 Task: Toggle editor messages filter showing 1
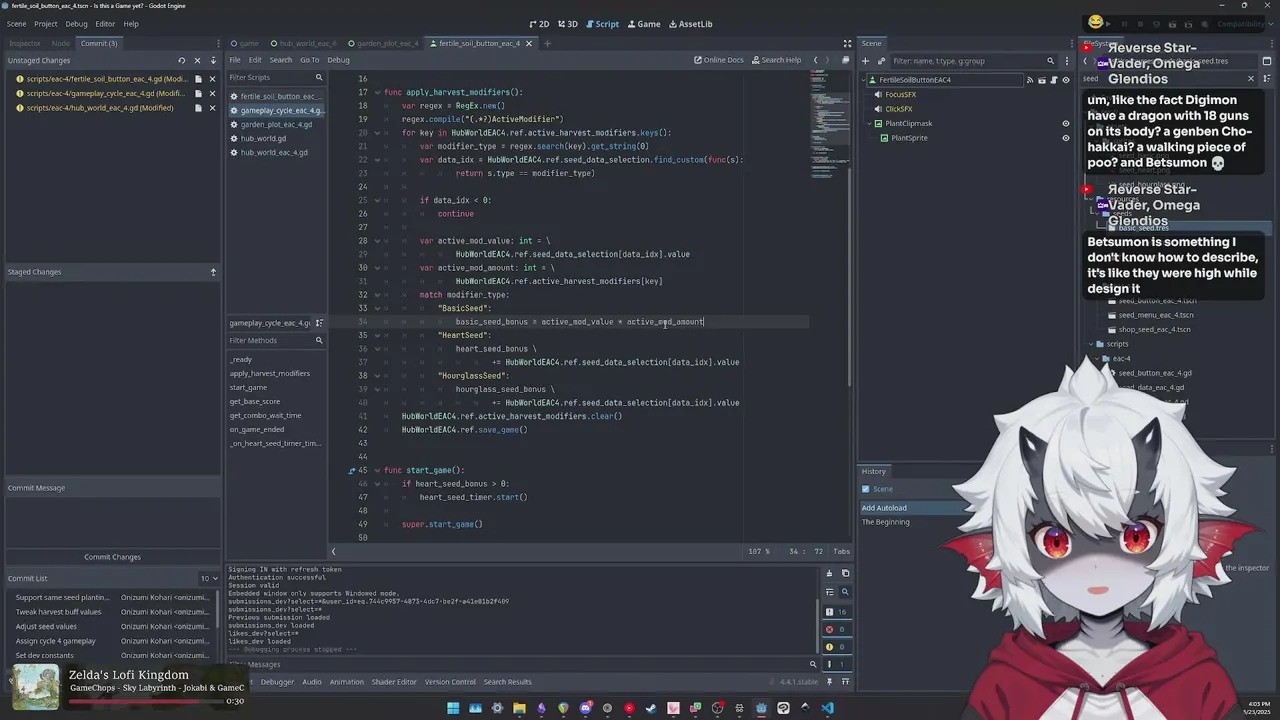pos(836,665)
